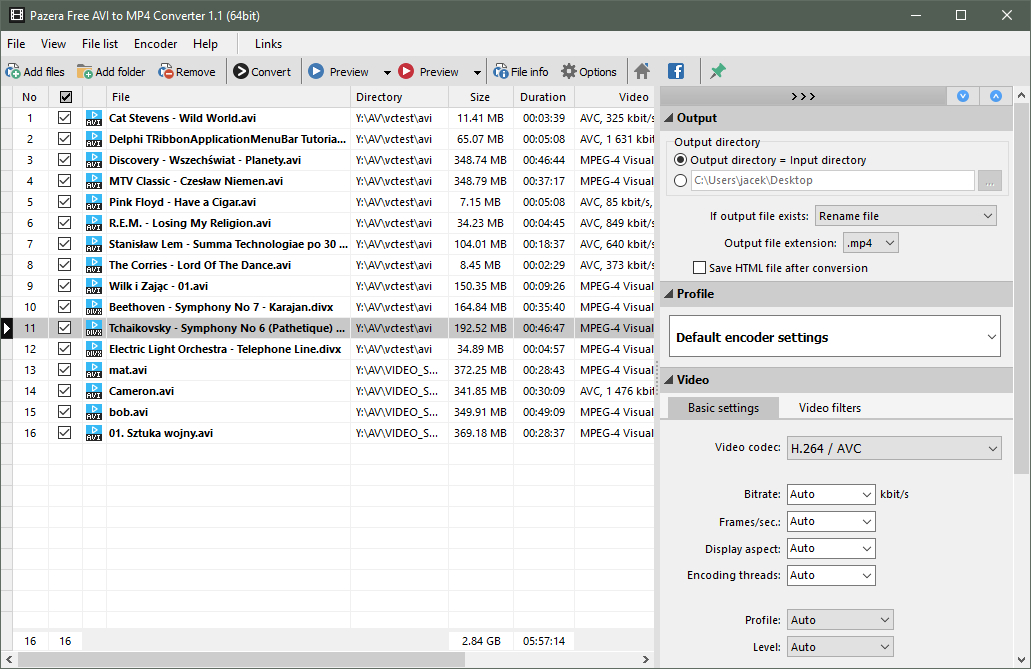Click the Home page house icon
Image resolution: width=1031 pixels, height=669 pixels.
642,71
